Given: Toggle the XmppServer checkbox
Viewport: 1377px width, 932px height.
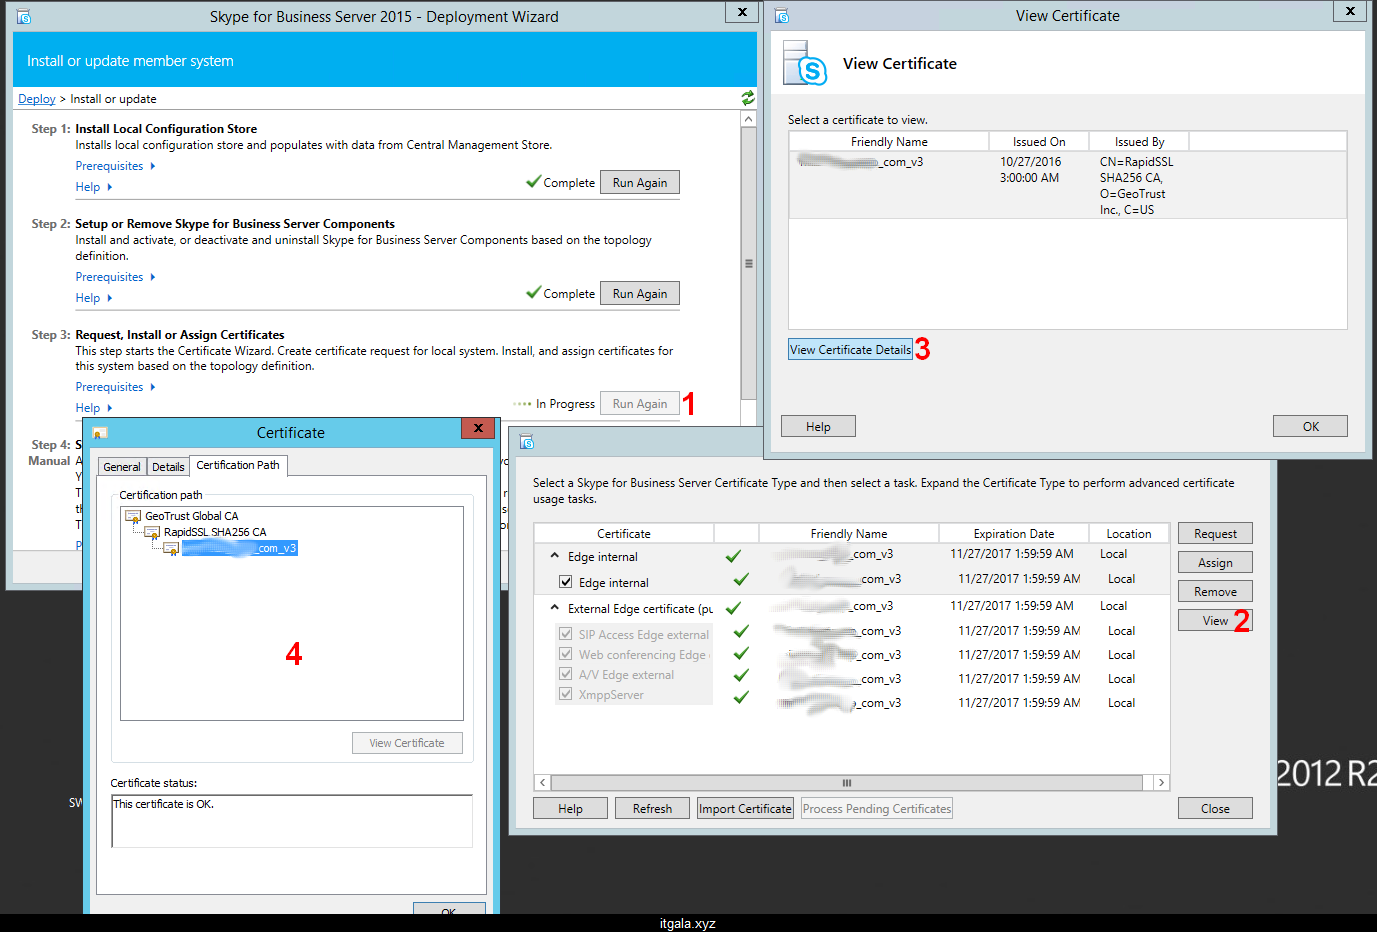Looking at the screenshot, I should tap(566, 694).
